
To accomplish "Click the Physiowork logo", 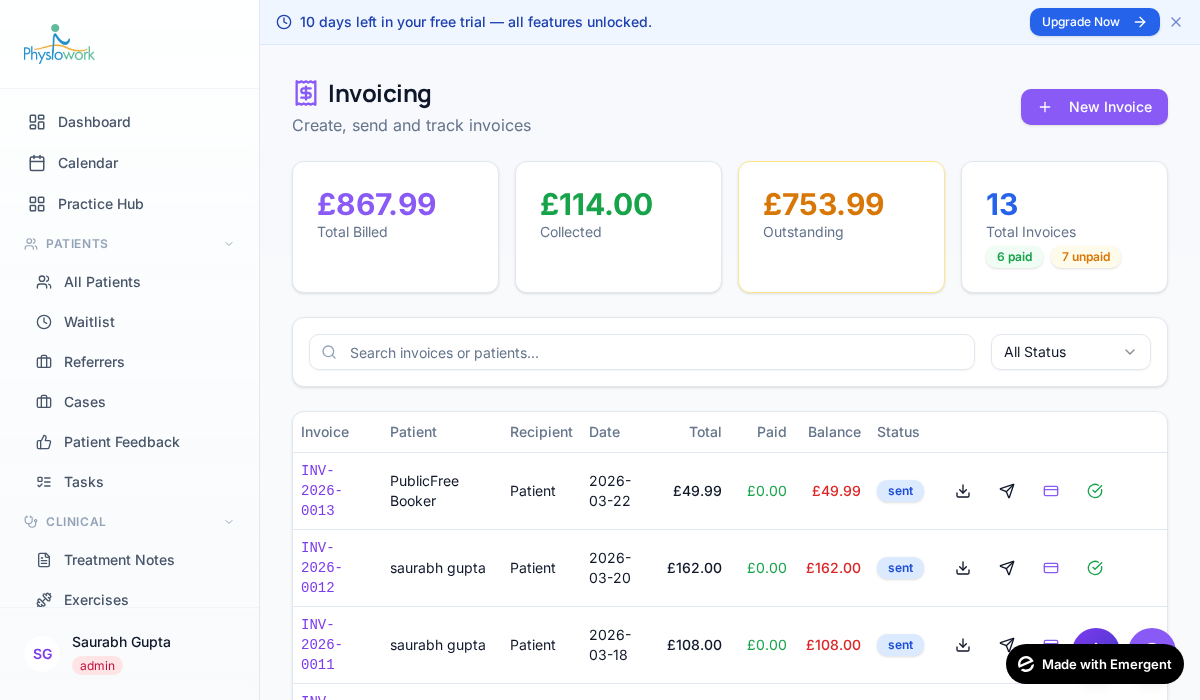I will click(x=59, y=44).
